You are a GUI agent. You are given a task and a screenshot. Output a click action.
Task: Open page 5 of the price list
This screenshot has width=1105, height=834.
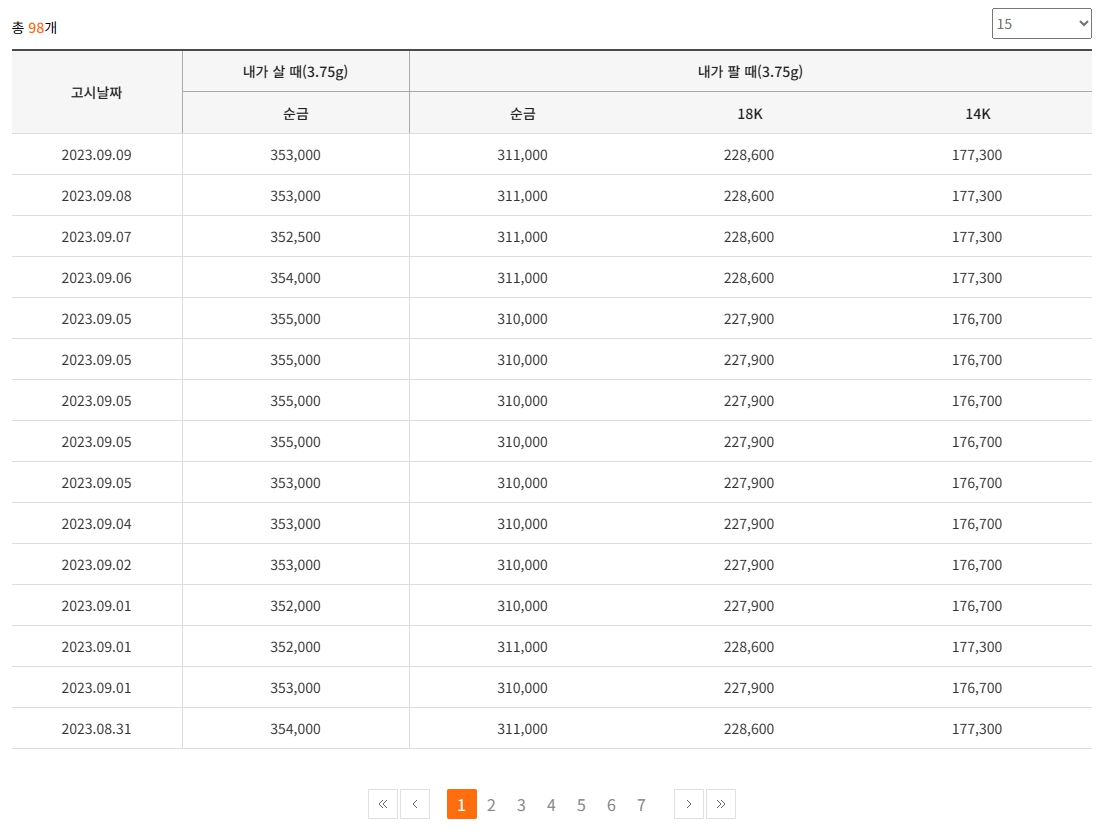pos(581,804)
